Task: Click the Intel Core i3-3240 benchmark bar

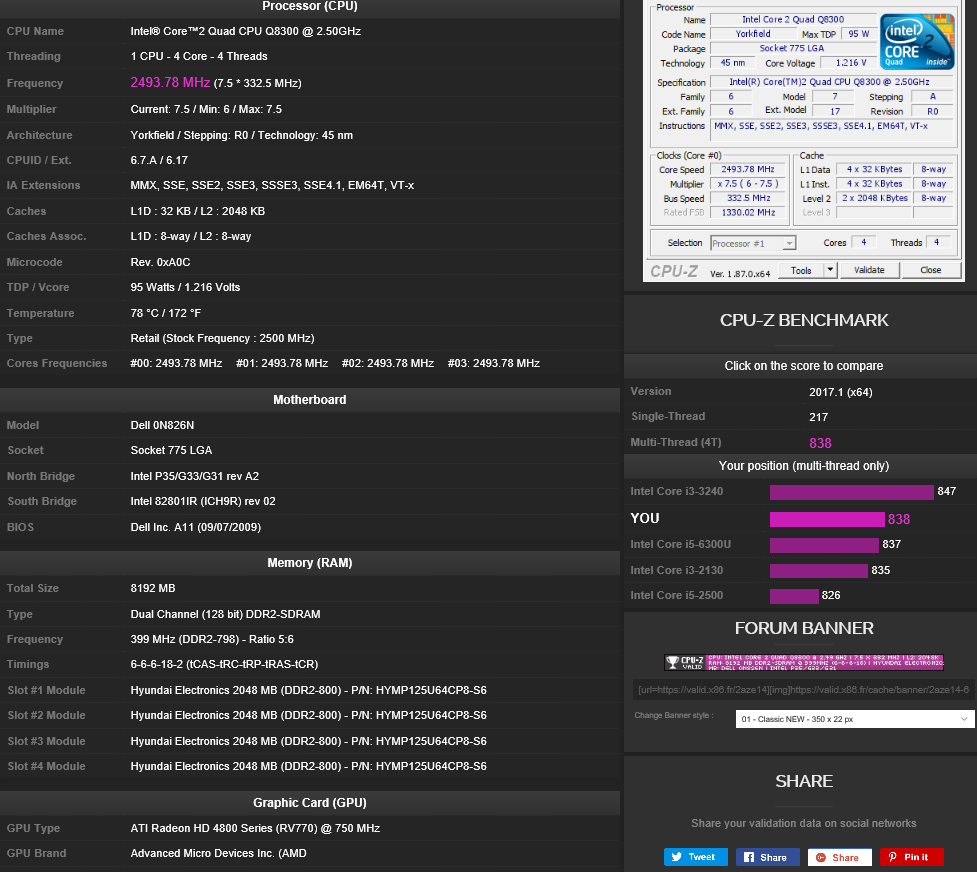Action: [x=852, y=492]
